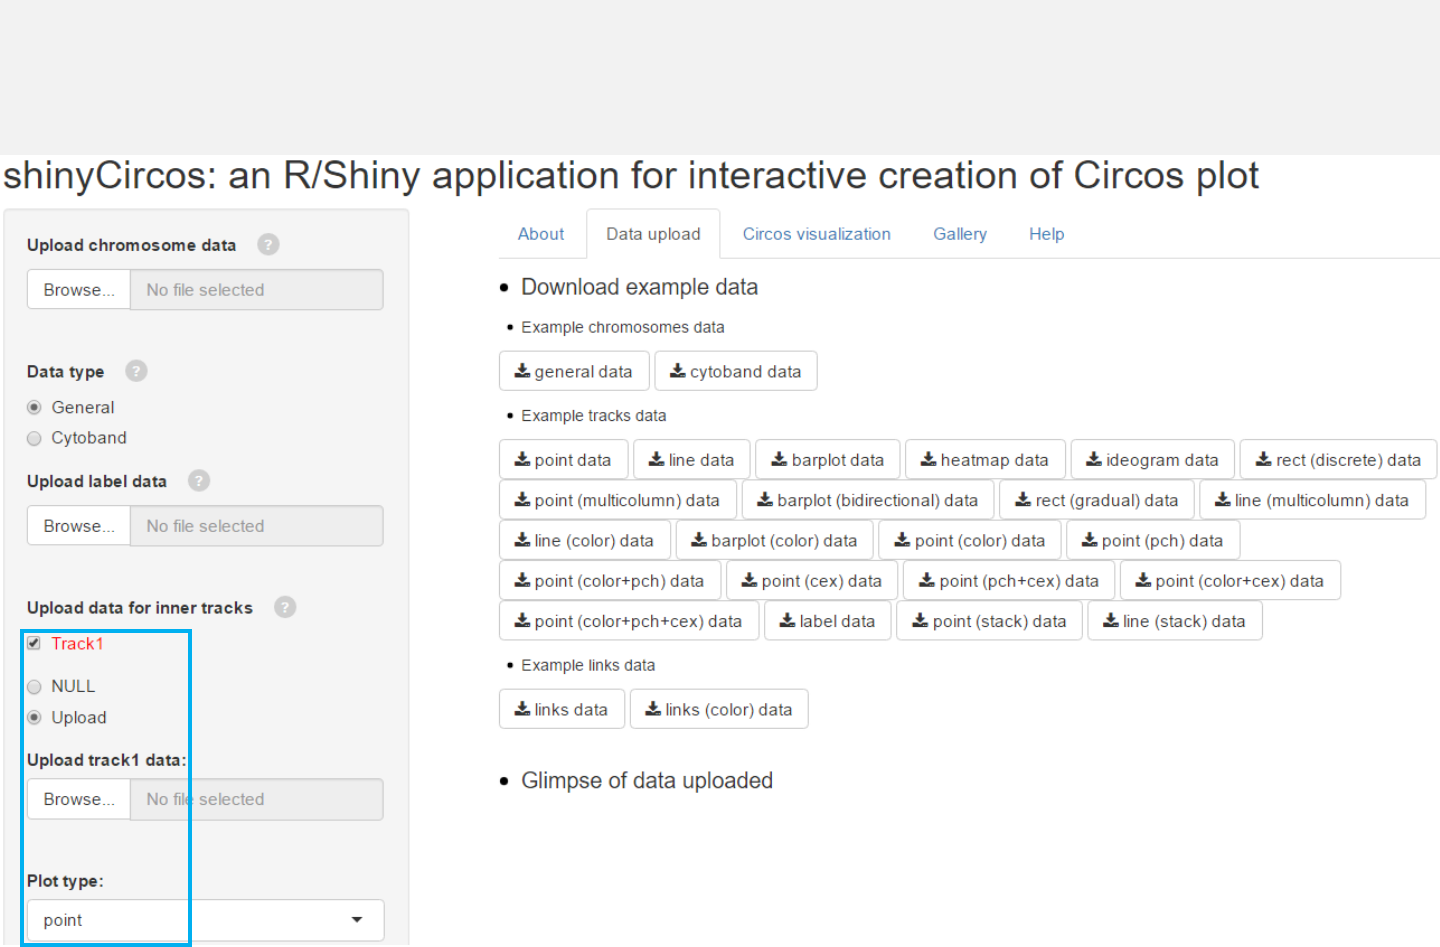
Task: Open the About tab
Action: tap(541, 234)
